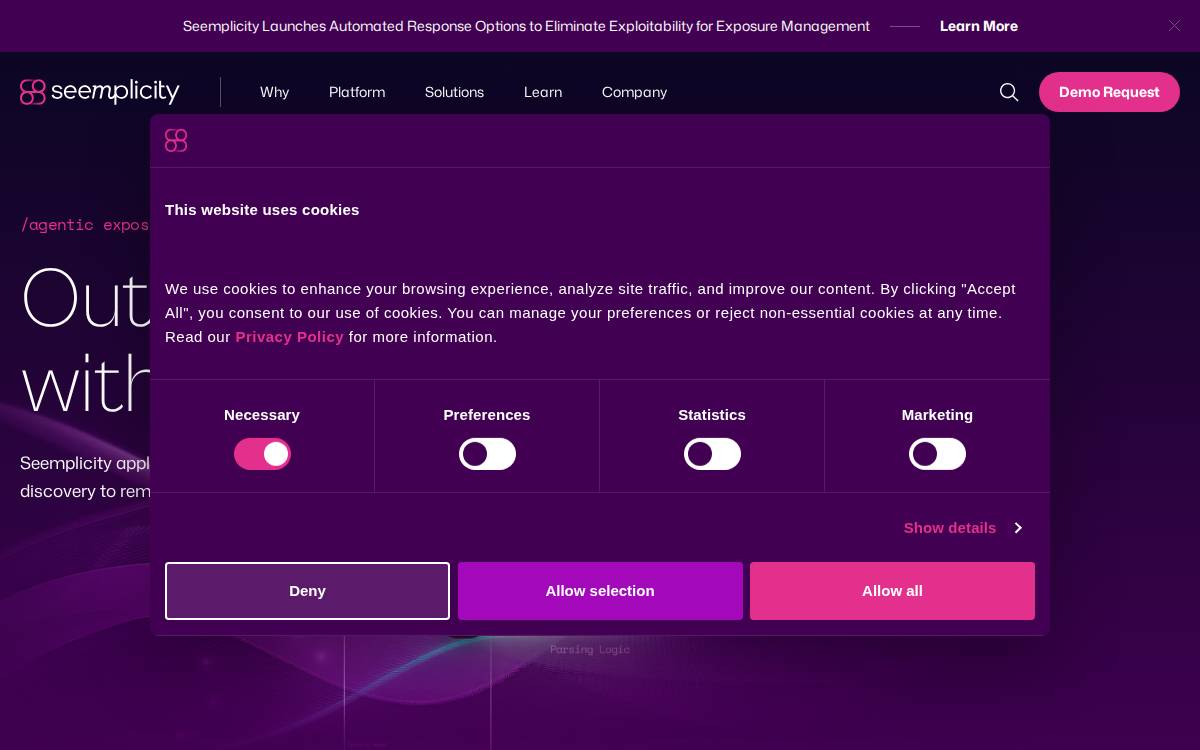
Task: Open the Privacy Policy link
Action: point(289,337)
